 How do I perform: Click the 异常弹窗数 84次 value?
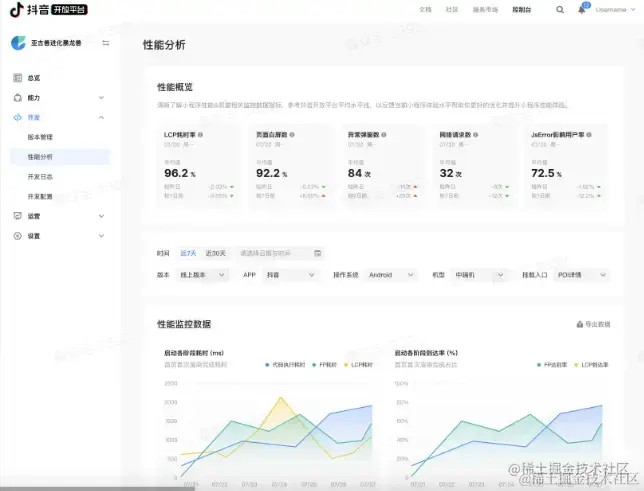(x=359, y=173)
